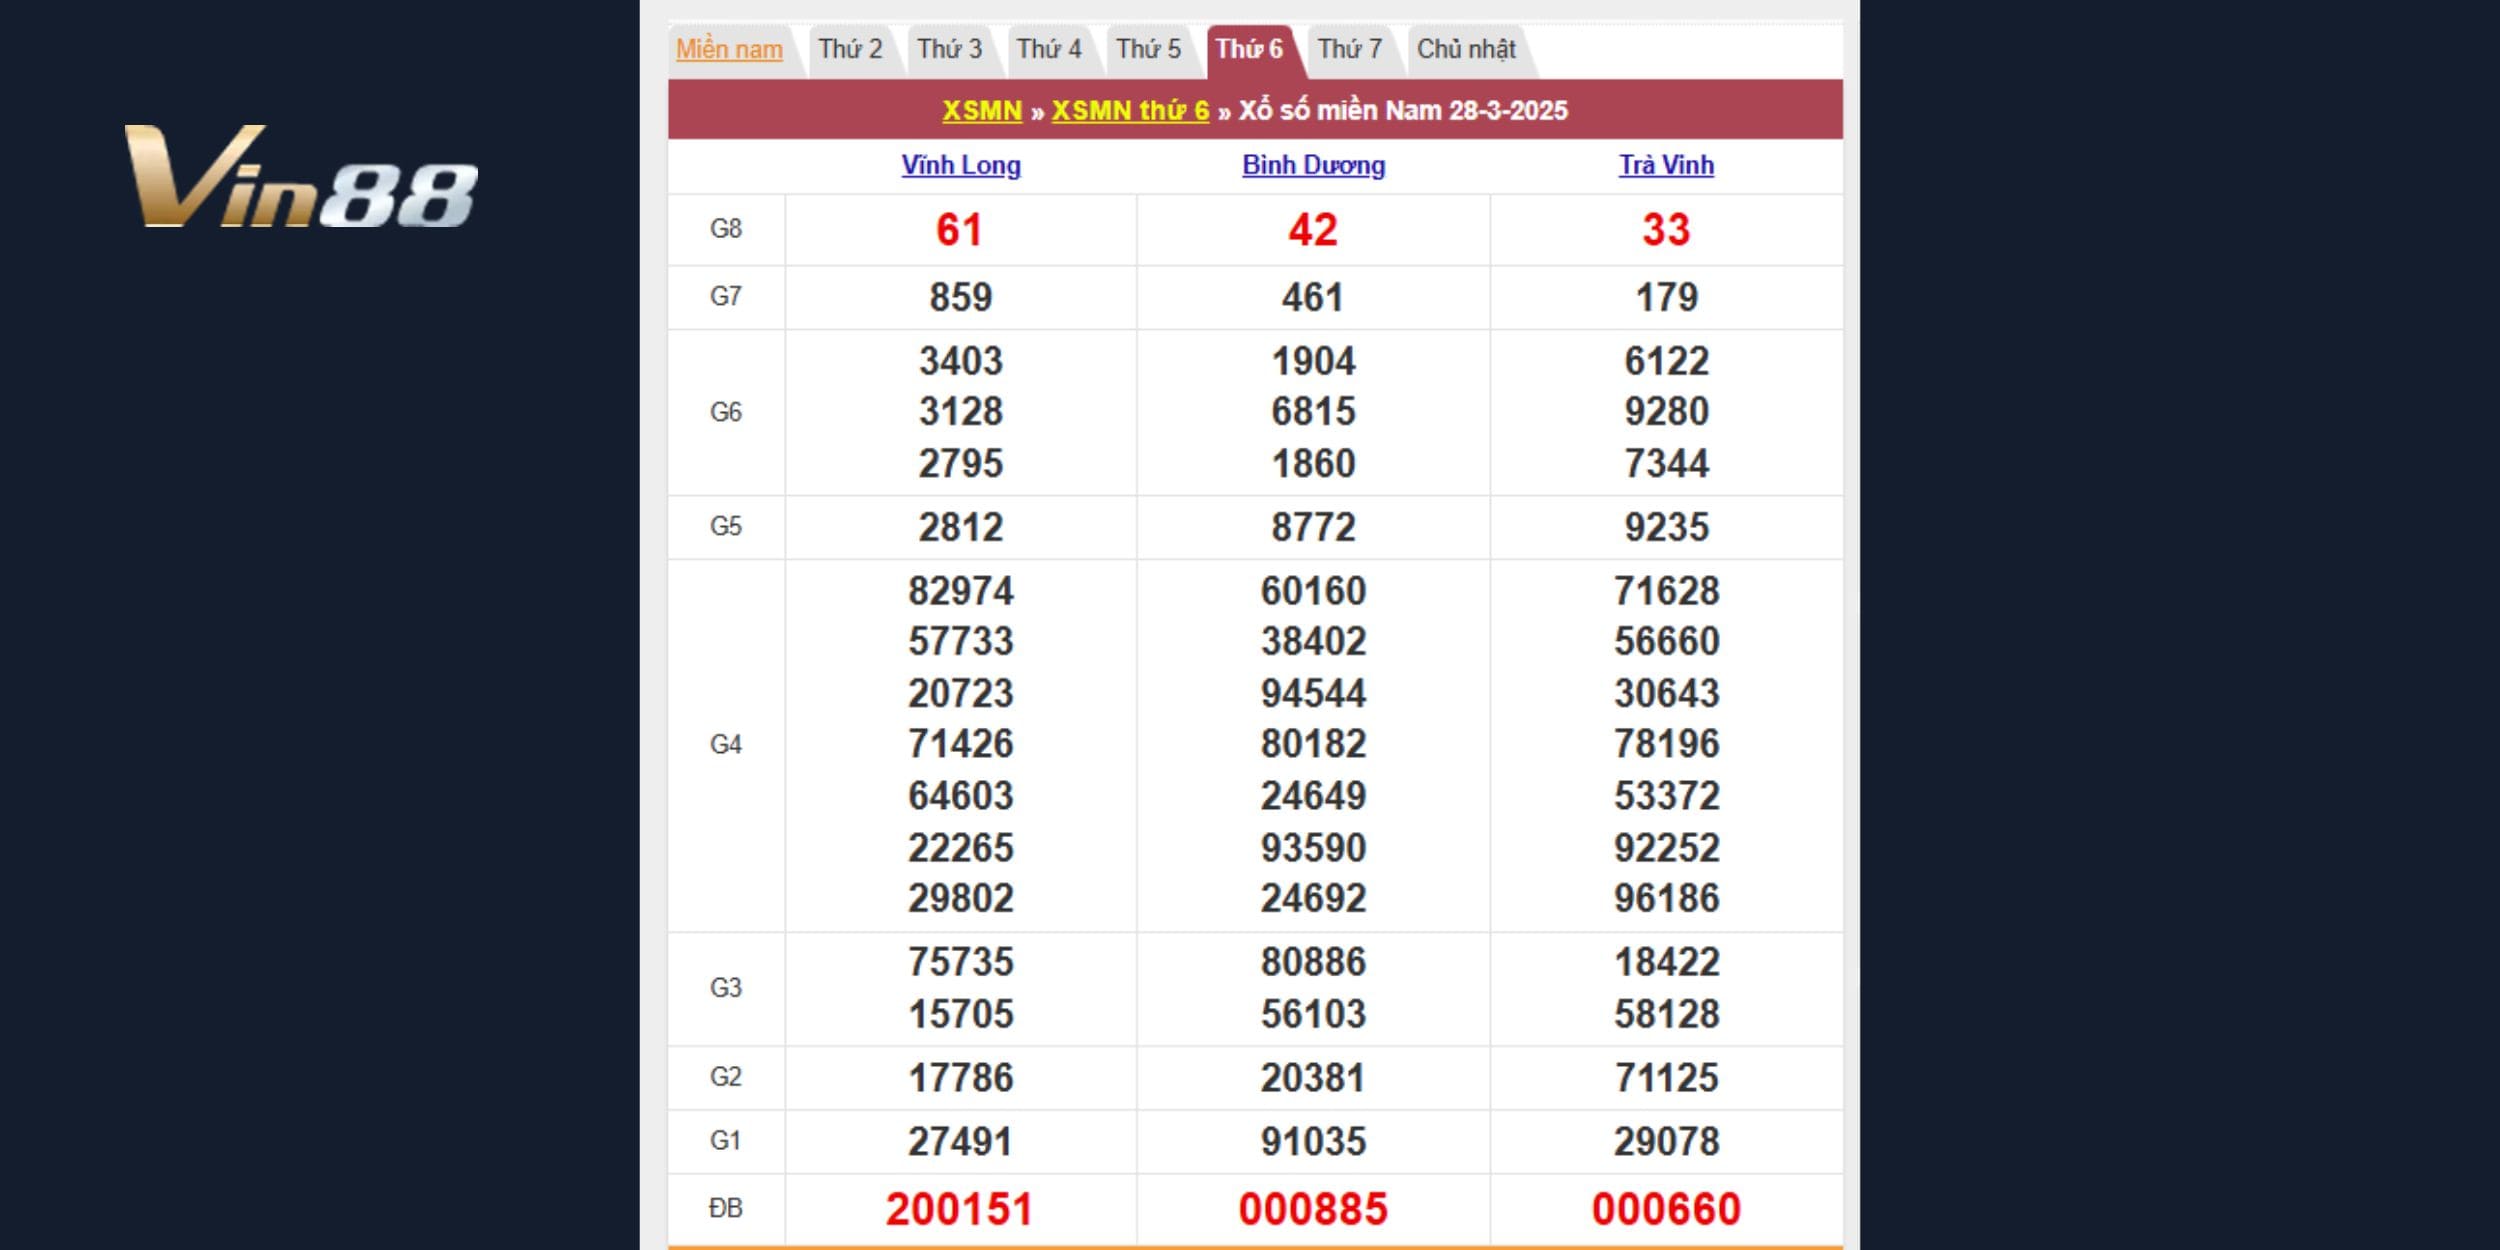Click the G1 row label
This screenshot has width=2500, height=1250.
point(726,1141)
